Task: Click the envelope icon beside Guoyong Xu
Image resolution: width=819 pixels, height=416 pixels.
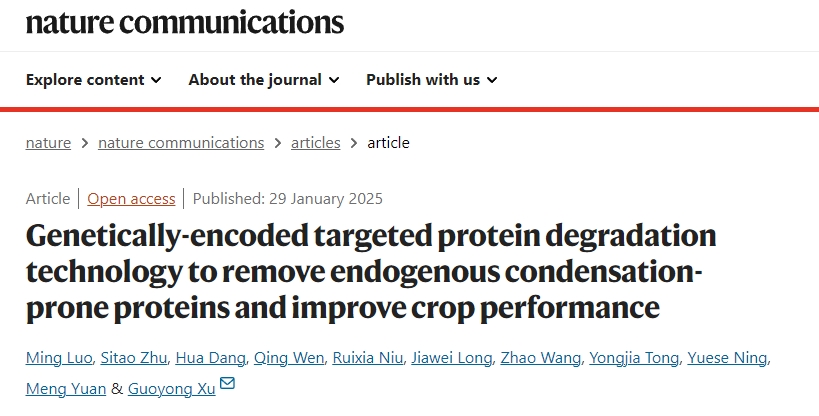Action: click(227, 384)
